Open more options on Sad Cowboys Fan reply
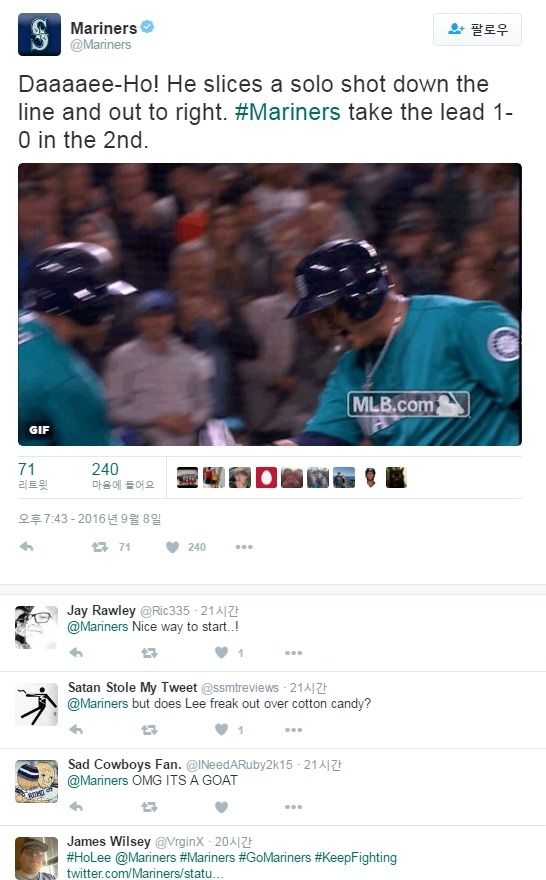 tap(293, 807)
